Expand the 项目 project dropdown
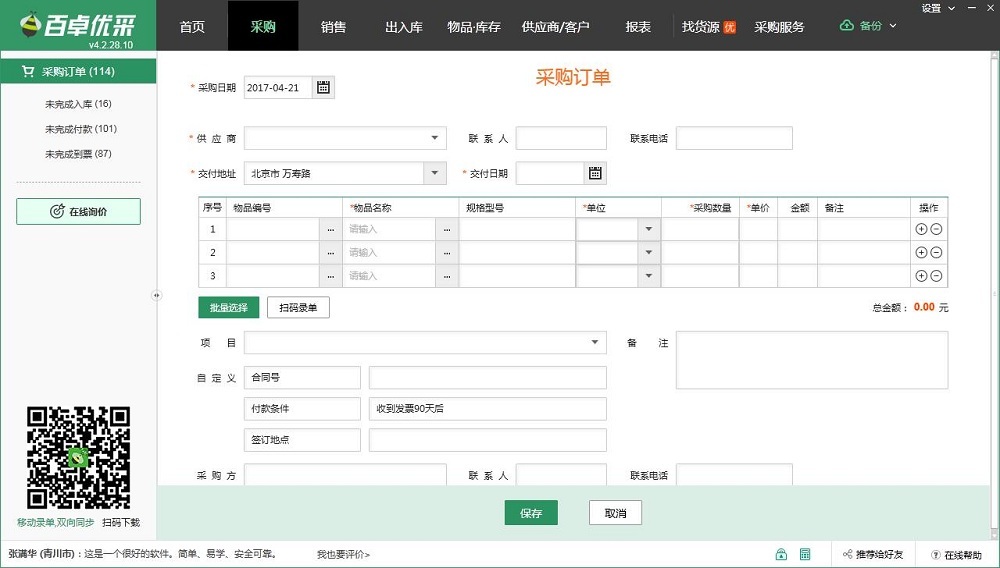Screen dimensions: 1000x568 (x=594, y=342)
